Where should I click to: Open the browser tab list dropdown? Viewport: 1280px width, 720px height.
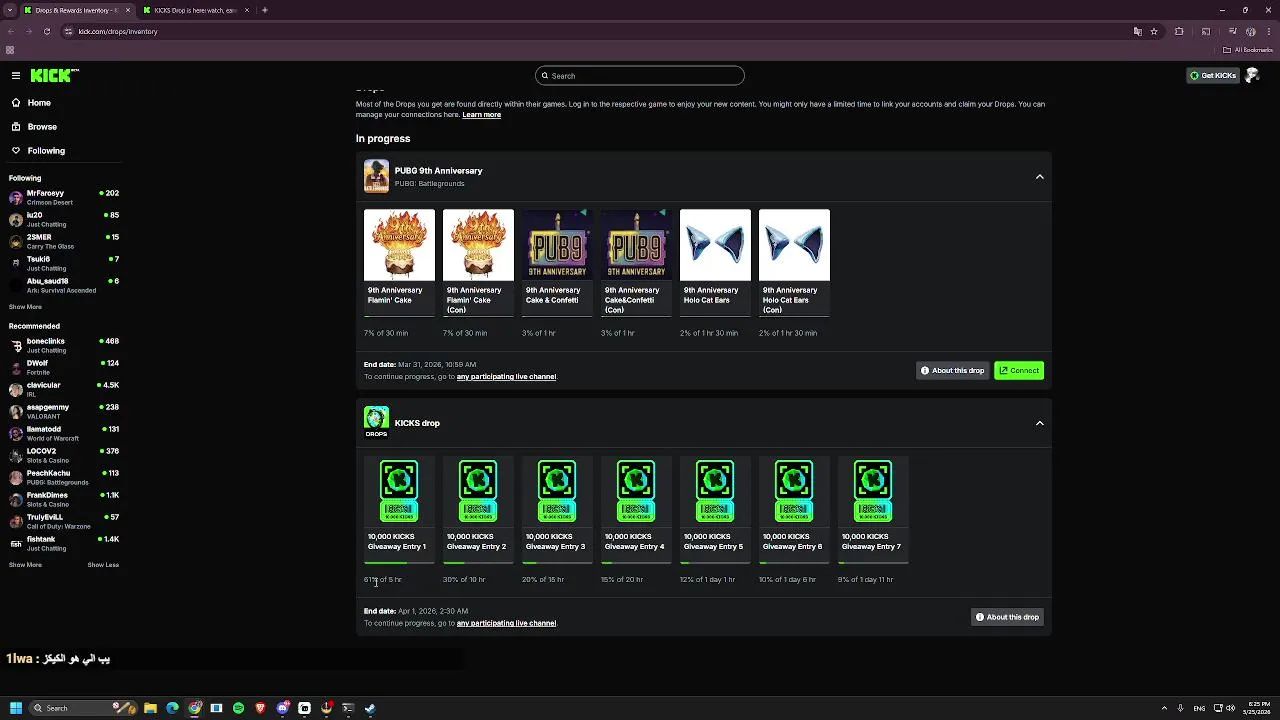click(x=9, y=10)
